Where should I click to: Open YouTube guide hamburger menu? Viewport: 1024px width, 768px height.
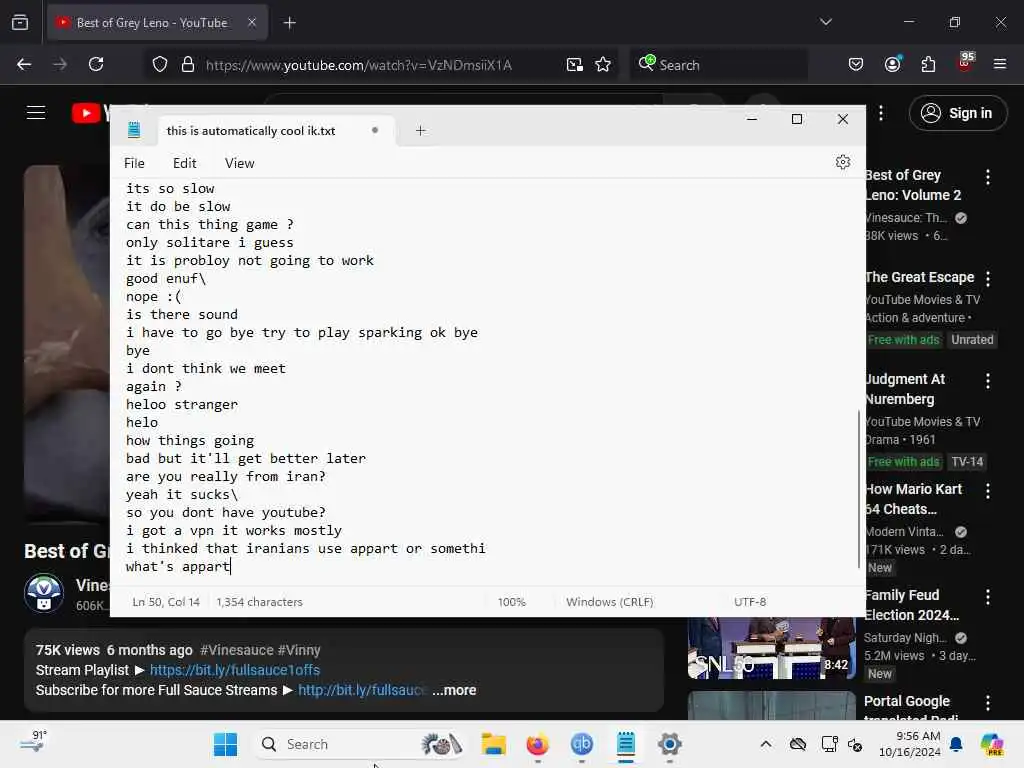coord(36,113)
